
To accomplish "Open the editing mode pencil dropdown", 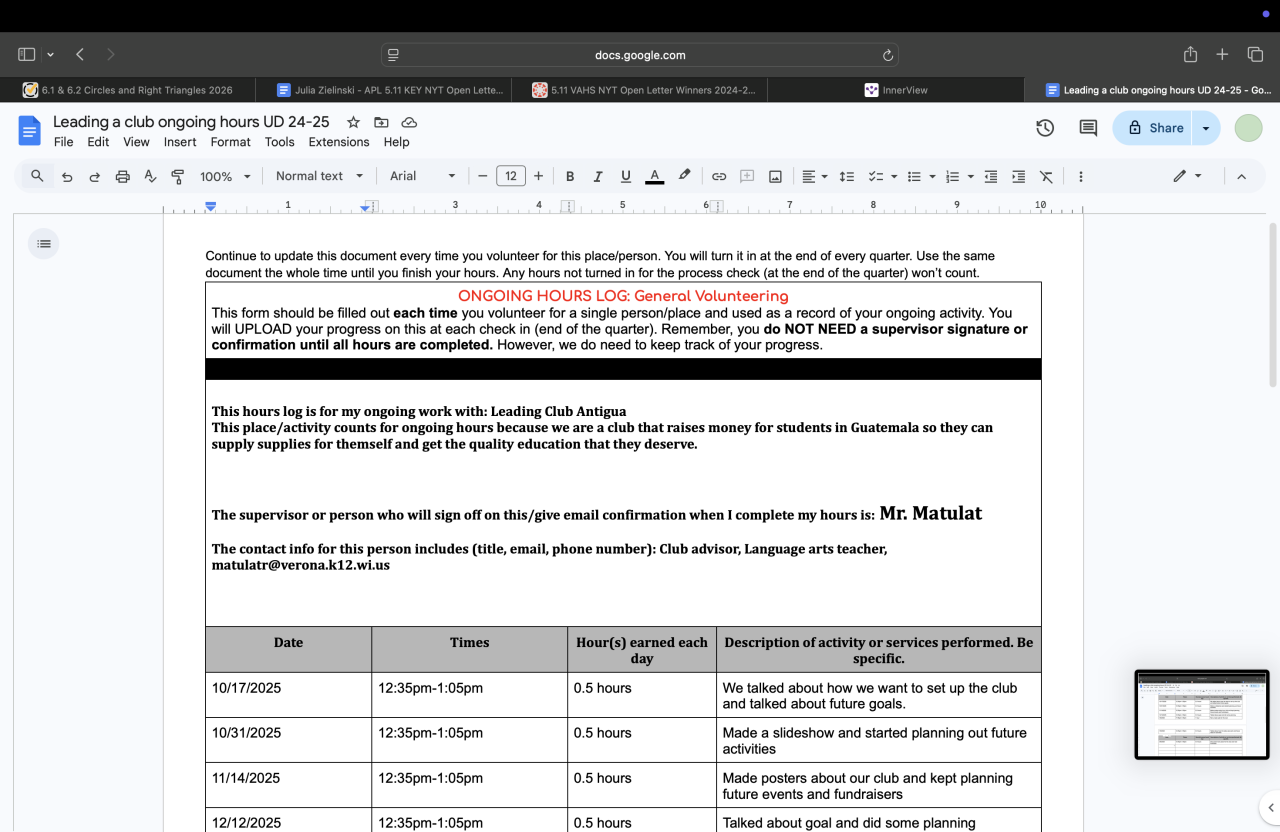I will point(1188,176).
